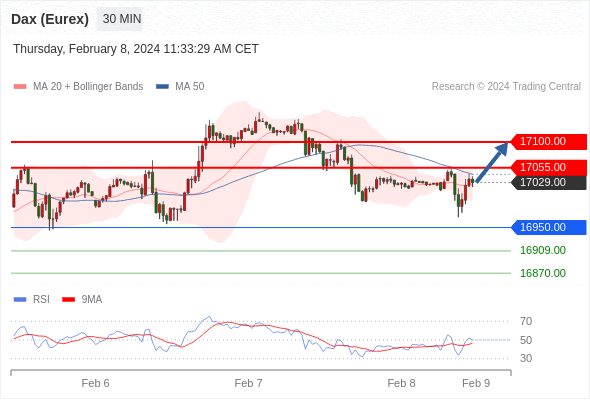Click the 17029.00 current price tag

coord(549,183)
